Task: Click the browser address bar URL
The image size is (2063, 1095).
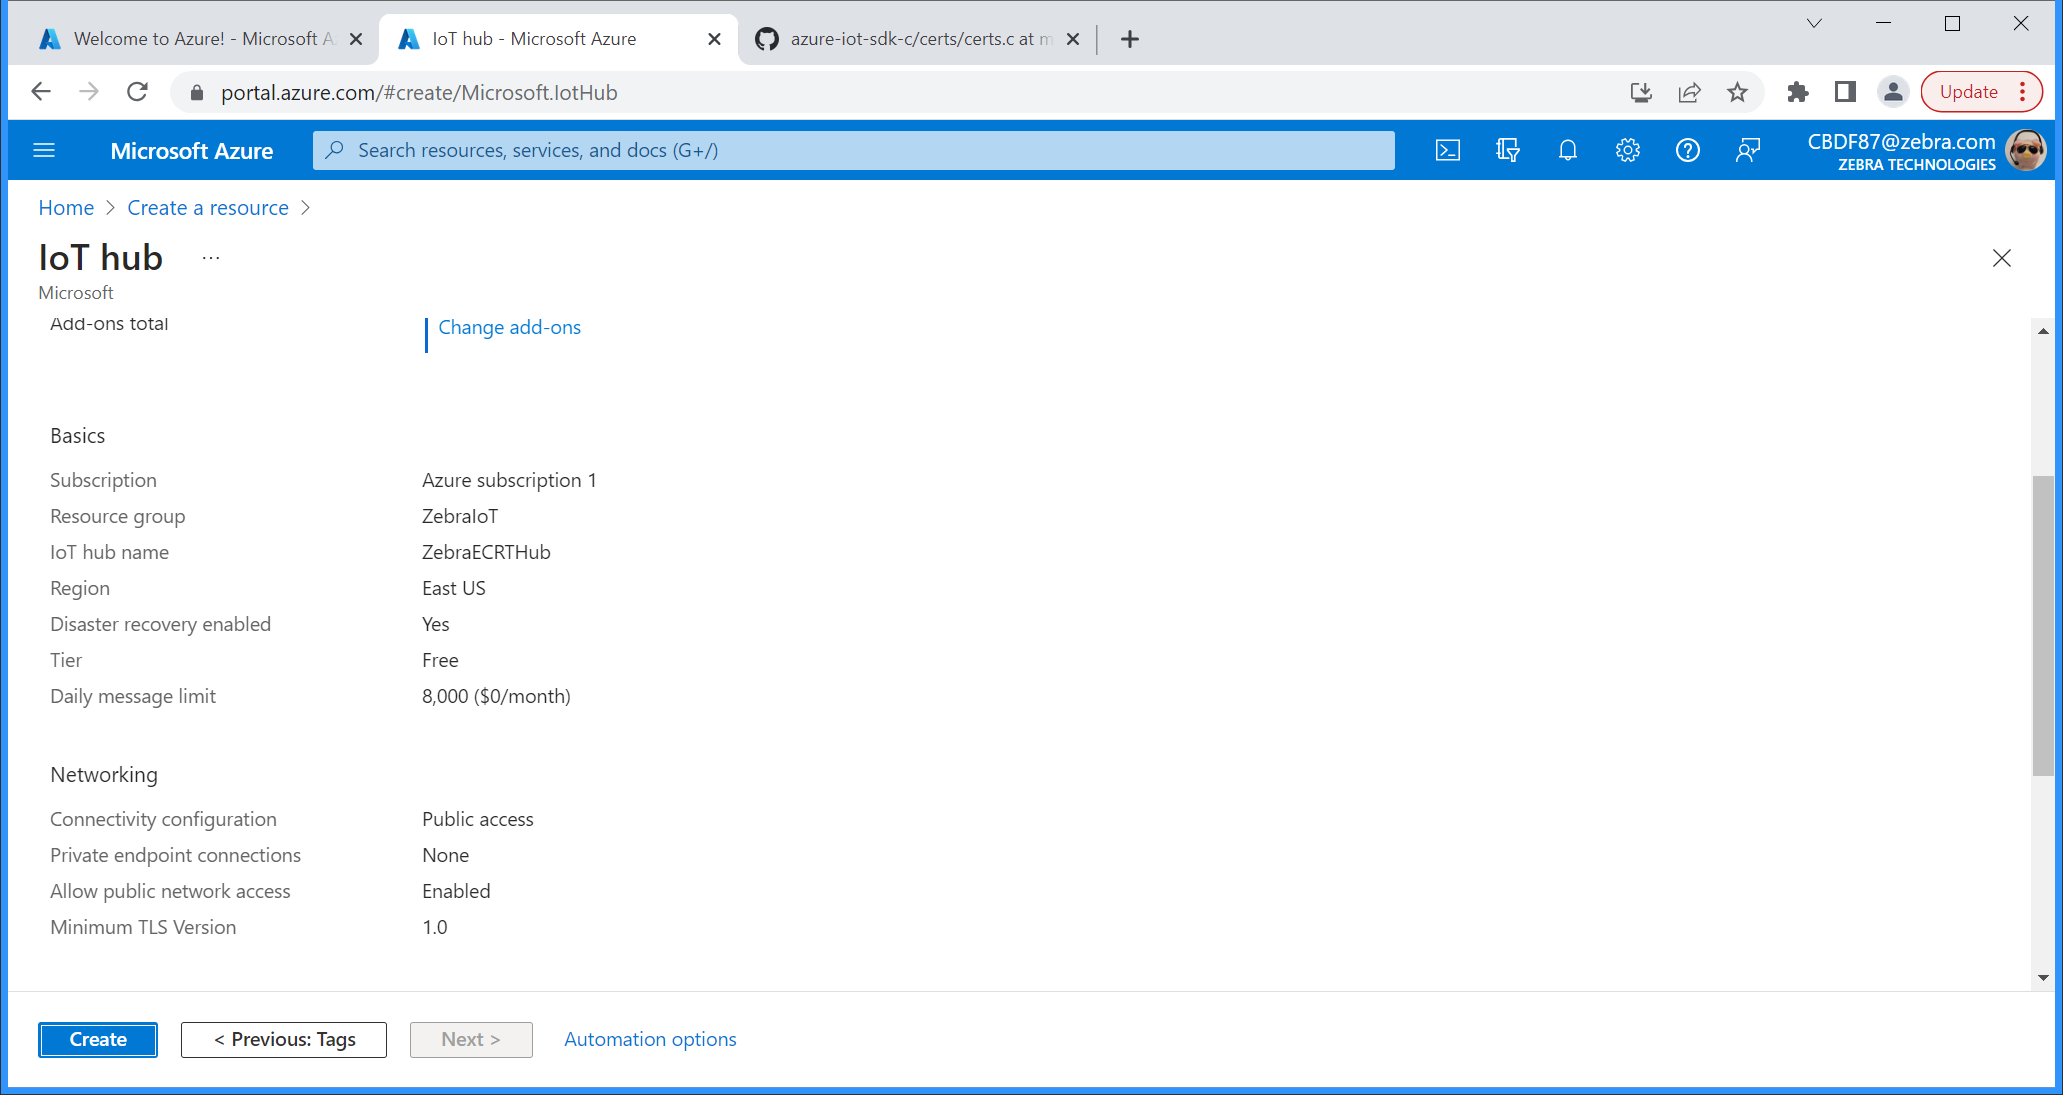Action: tap(419, 92)
